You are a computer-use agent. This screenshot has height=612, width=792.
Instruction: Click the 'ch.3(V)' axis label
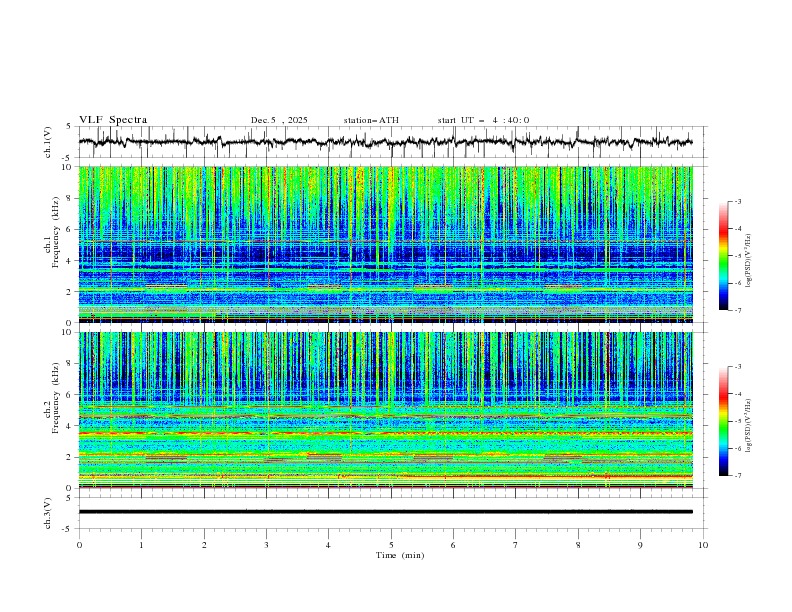pyautogui.click(x=48, y=513)
